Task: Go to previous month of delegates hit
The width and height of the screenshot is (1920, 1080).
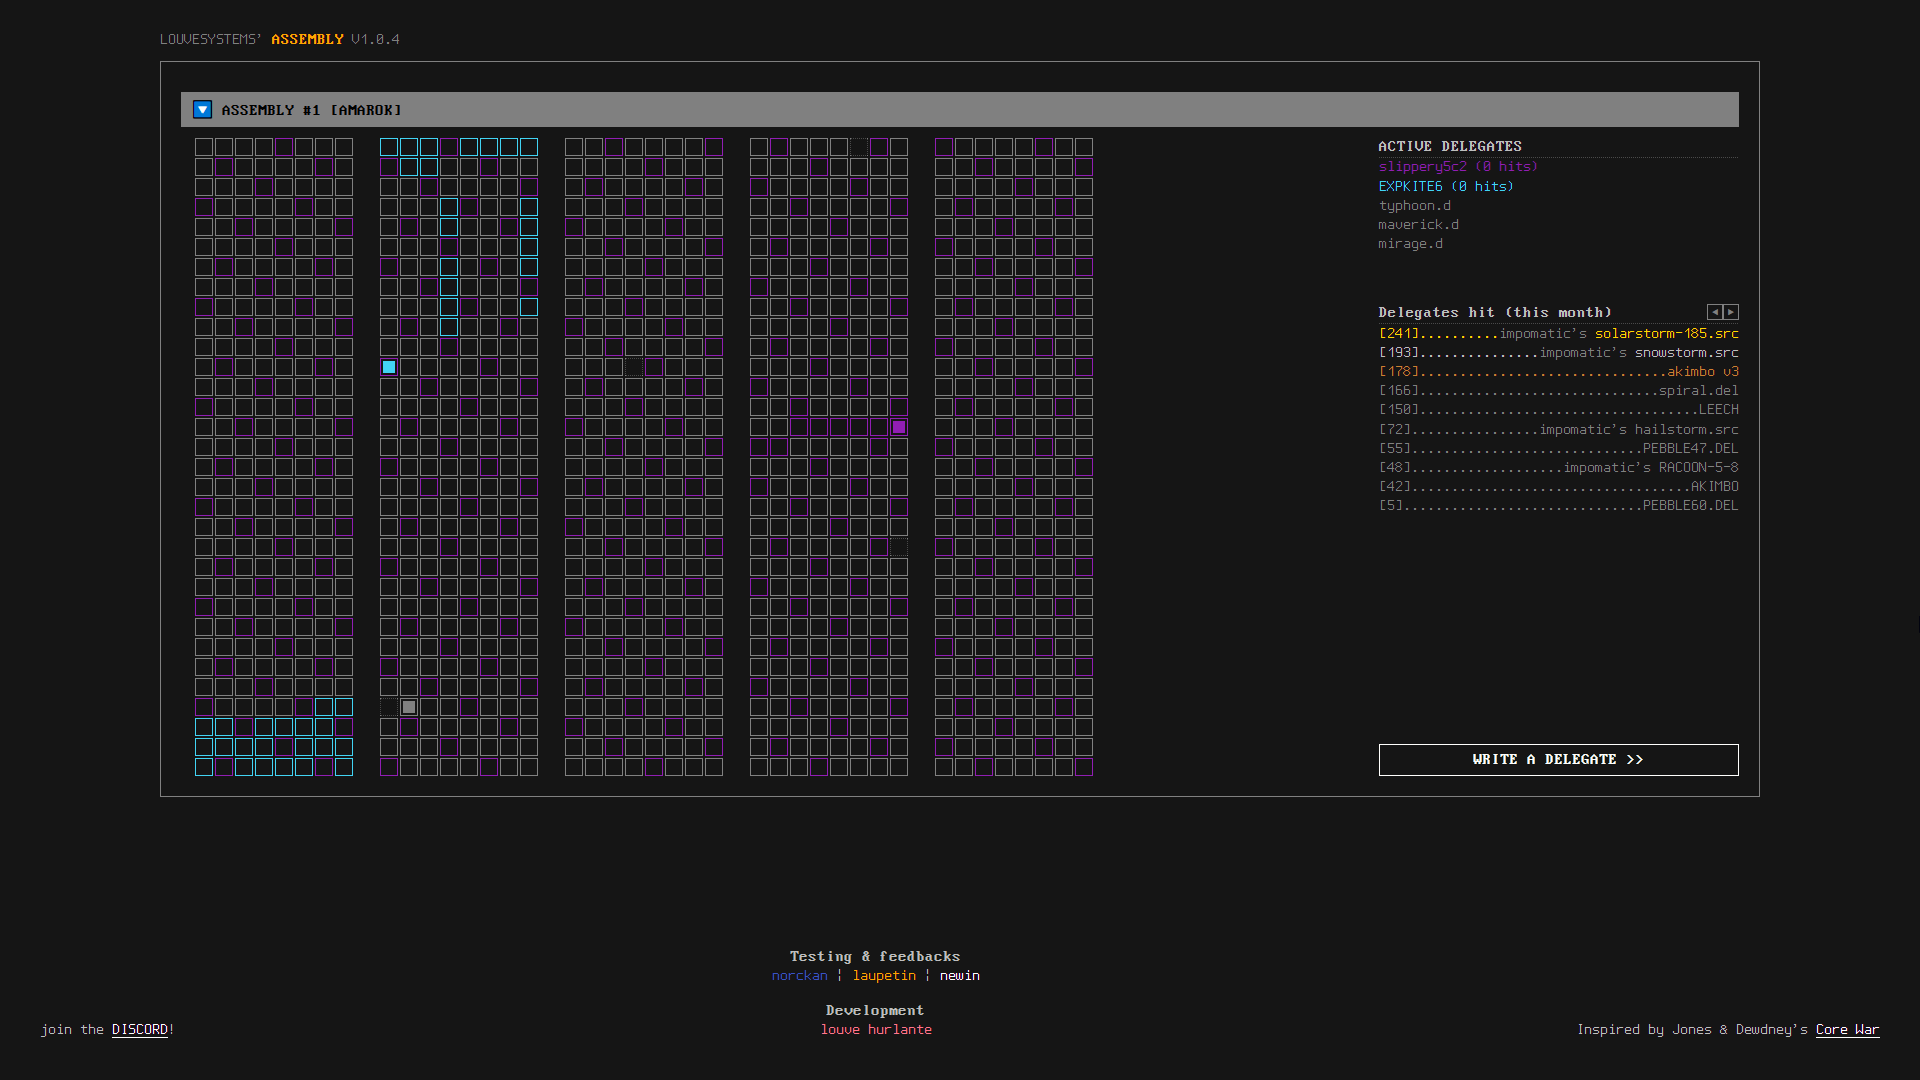Action: point(1714,312)
